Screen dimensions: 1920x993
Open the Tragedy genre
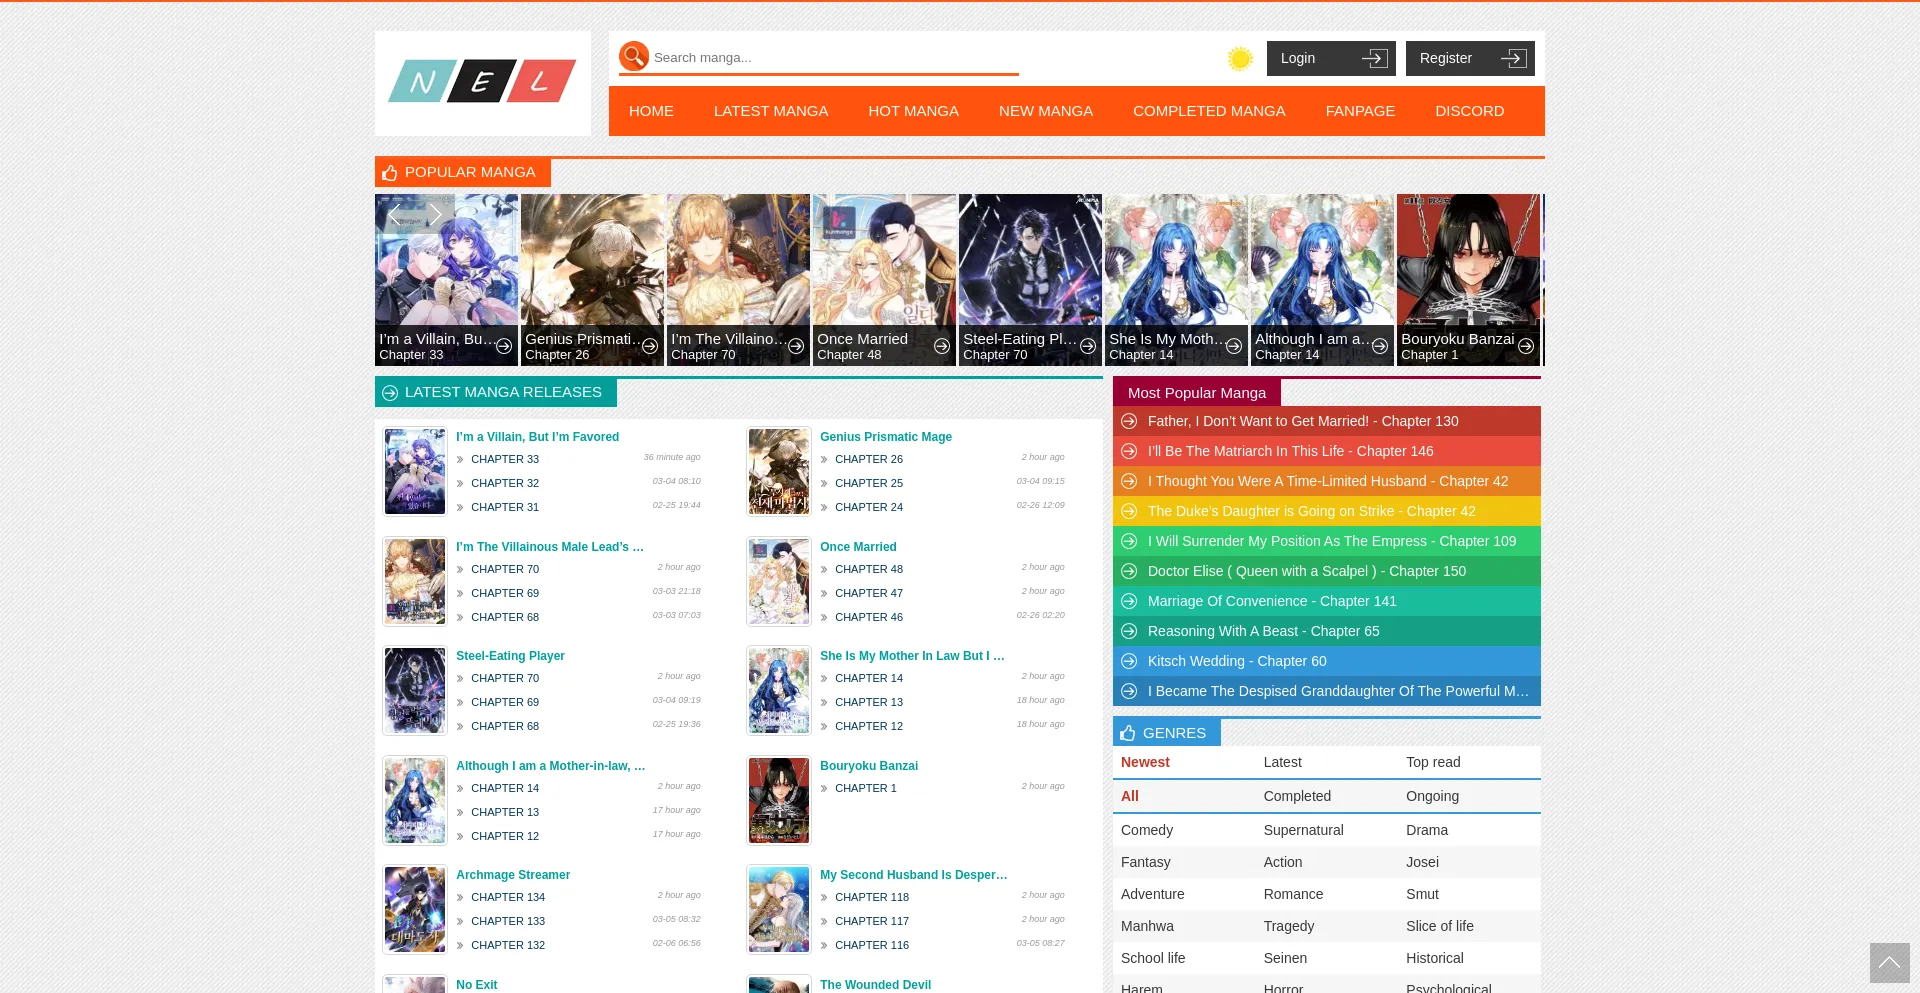(x=1289, y=926)
